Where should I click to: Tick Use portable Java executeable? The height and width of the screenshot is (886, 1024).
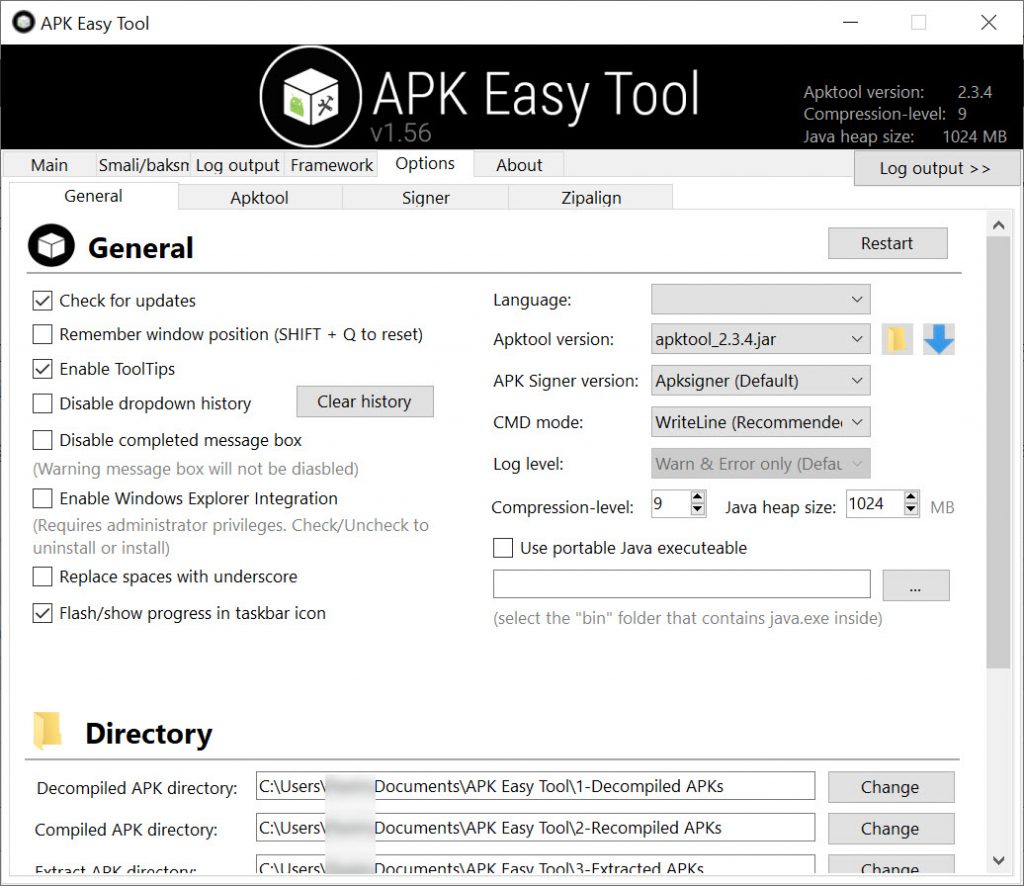(x=503, y=548)
